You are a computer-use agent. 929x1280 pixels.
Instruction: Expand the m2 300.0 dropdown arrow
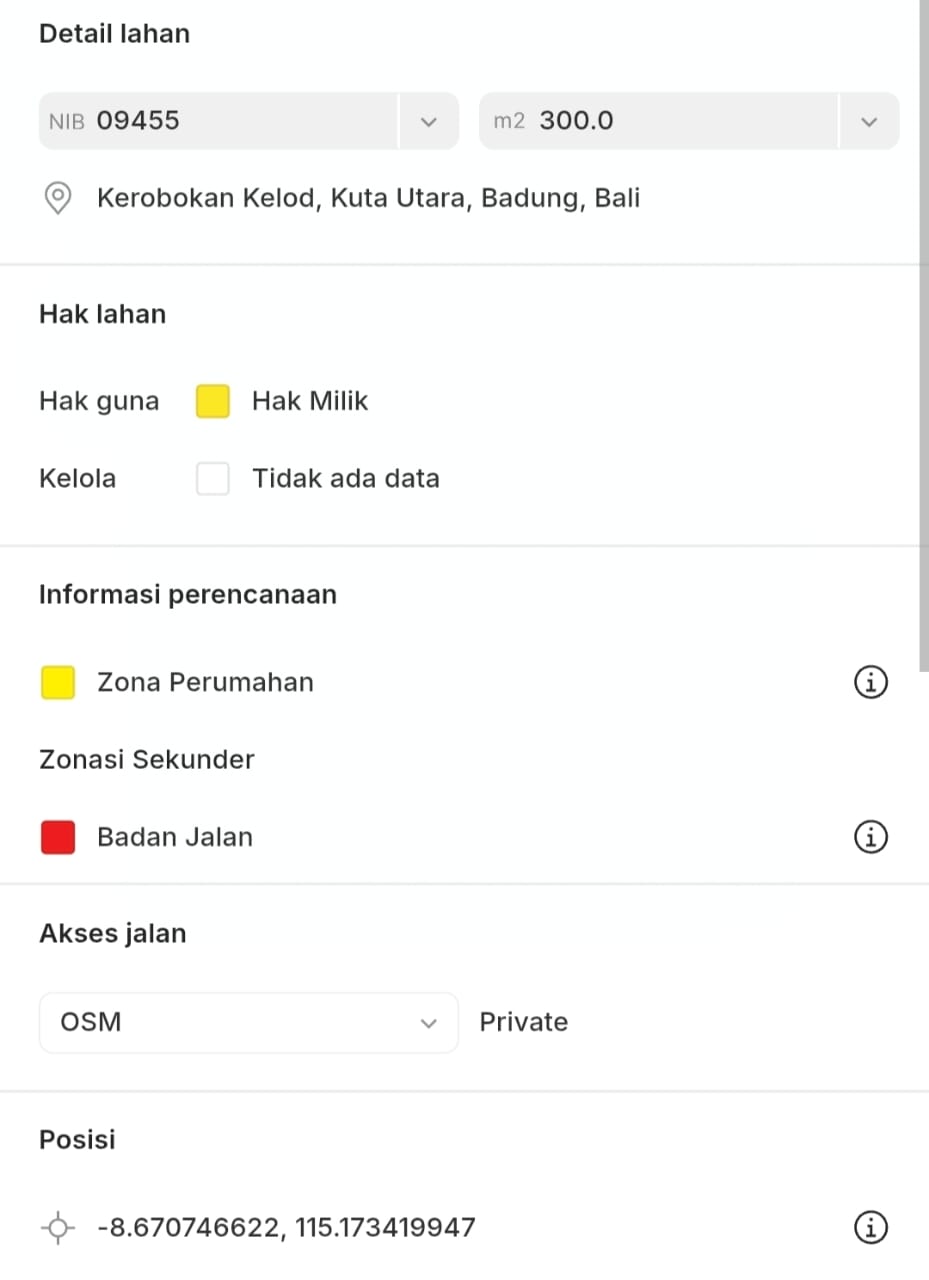coord(869,122)
